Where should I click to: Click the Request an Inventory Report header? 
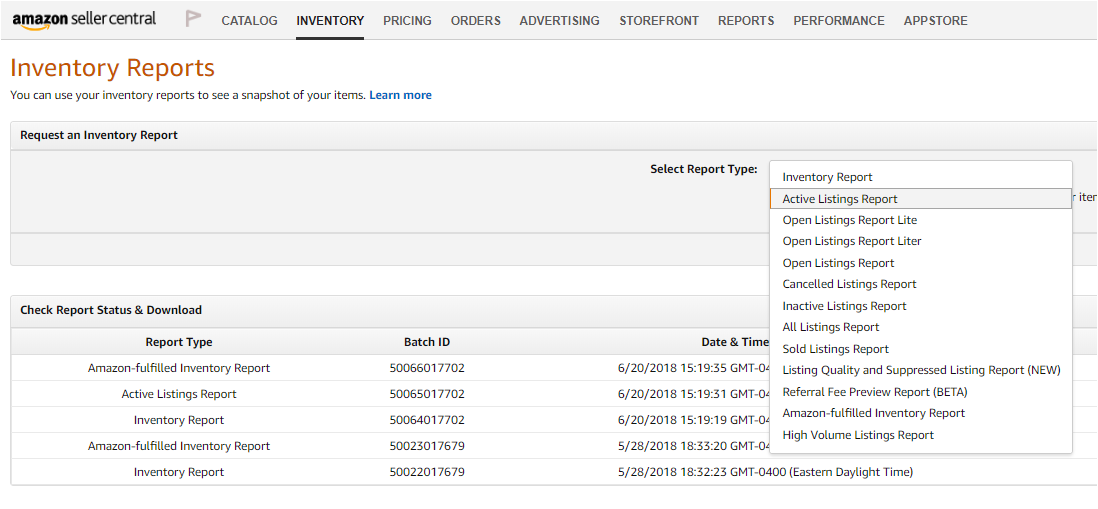[99, 135]
